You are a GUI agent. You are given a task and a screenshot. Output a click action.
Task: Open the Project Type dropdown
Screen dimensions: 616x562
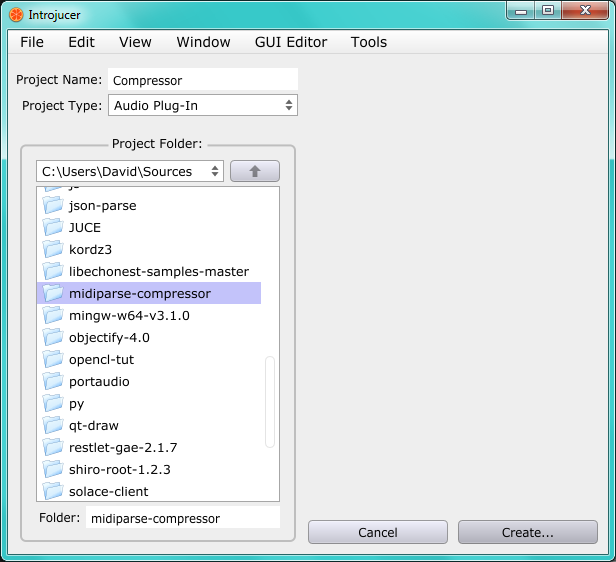[x=203, y=105]
